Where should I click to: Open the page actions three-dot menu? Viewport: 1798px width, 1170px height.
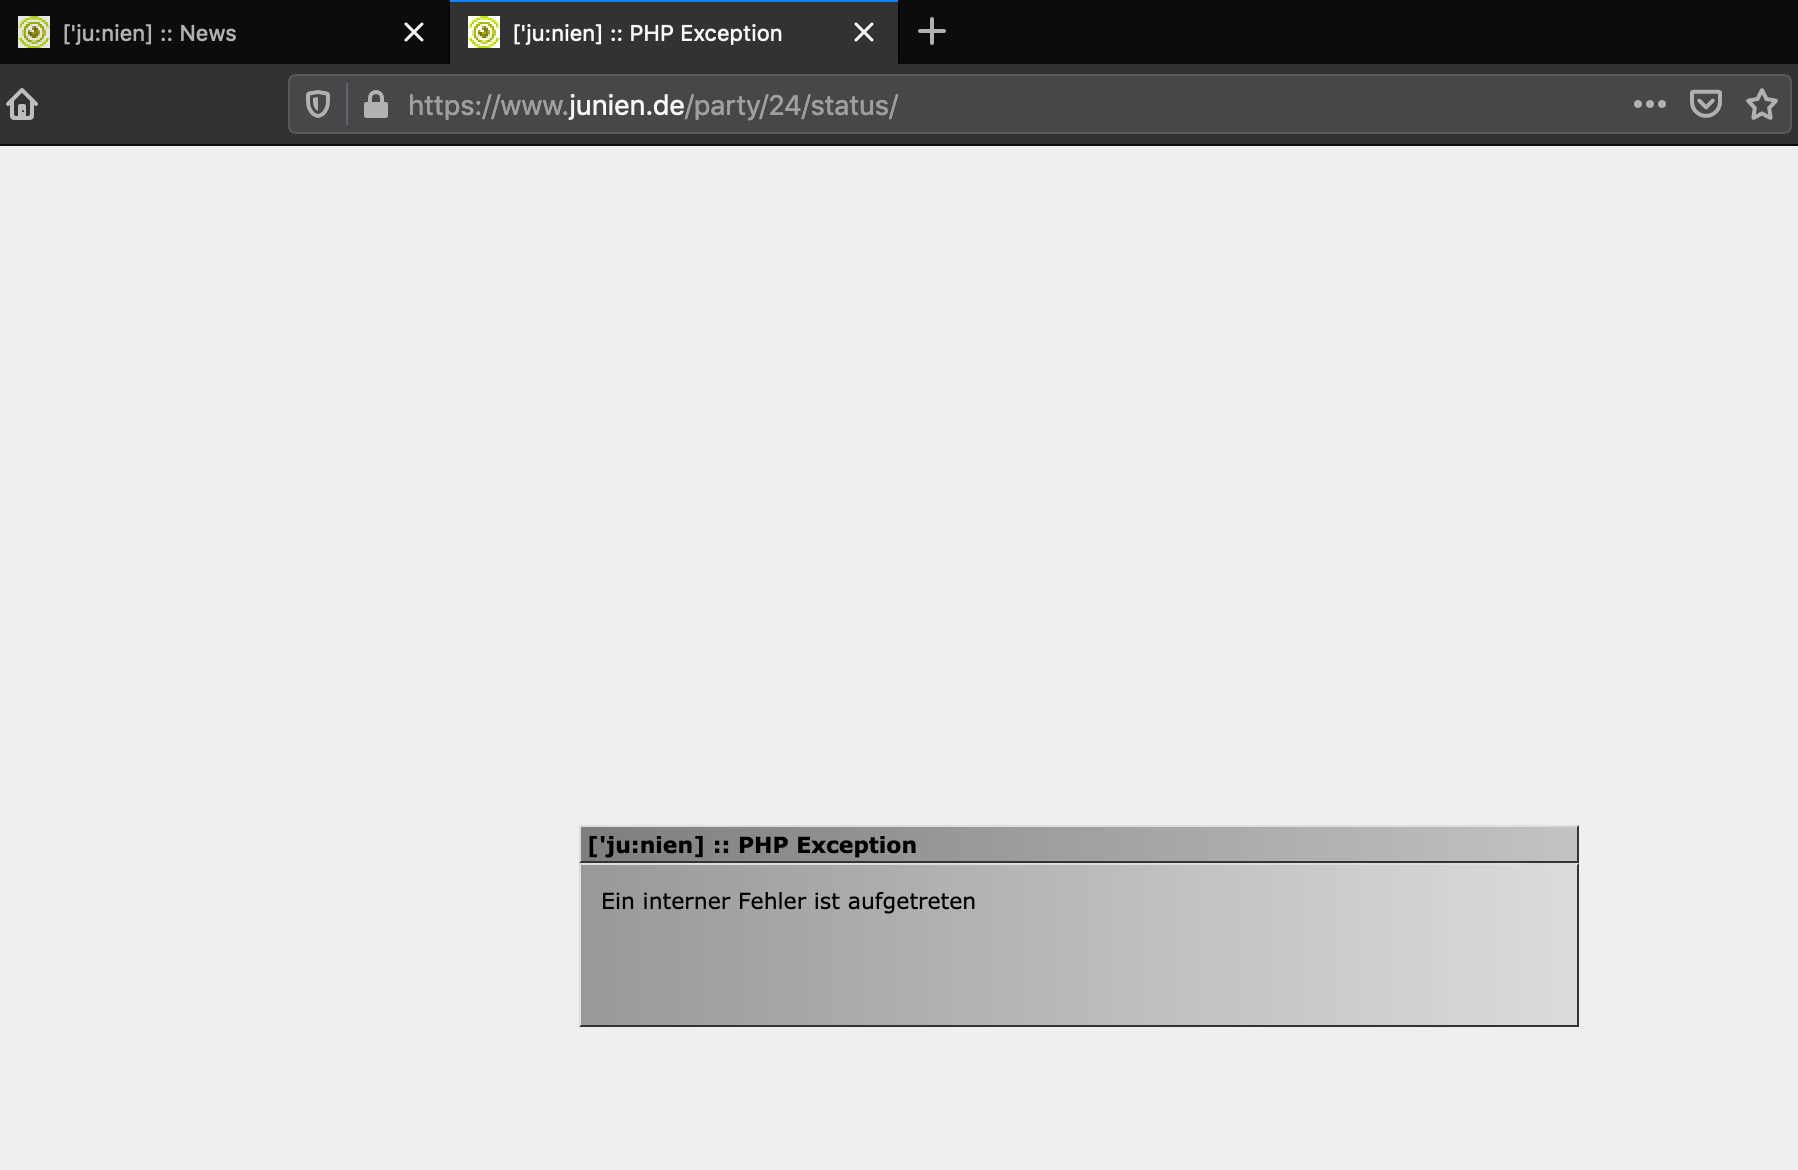1649,104
